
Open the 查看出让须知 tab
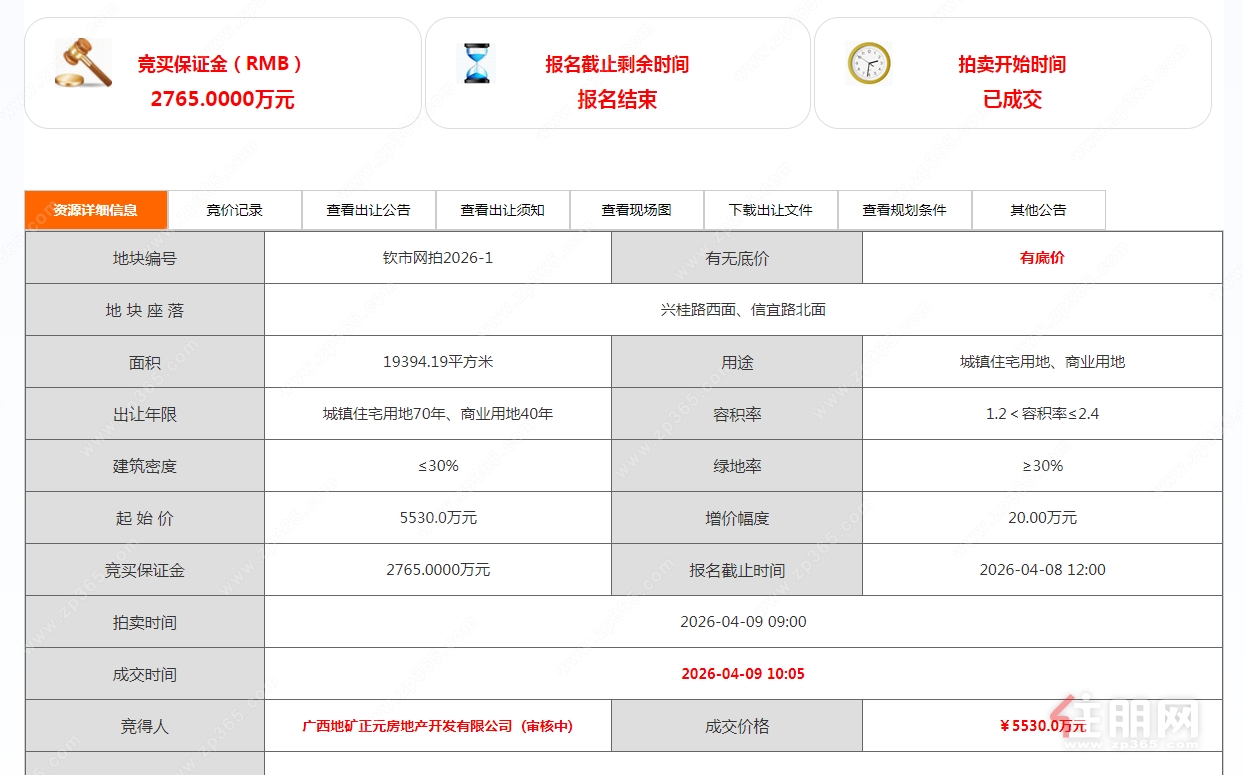(x=503, y=210)
